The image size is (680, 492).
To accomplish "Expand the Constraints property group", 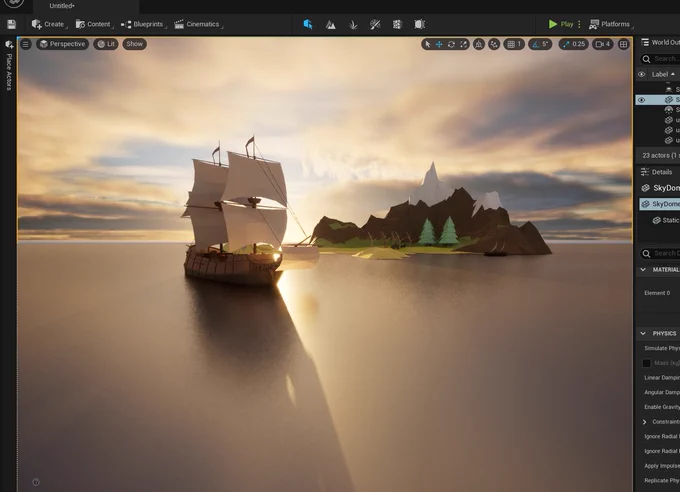I will (644, 422).
